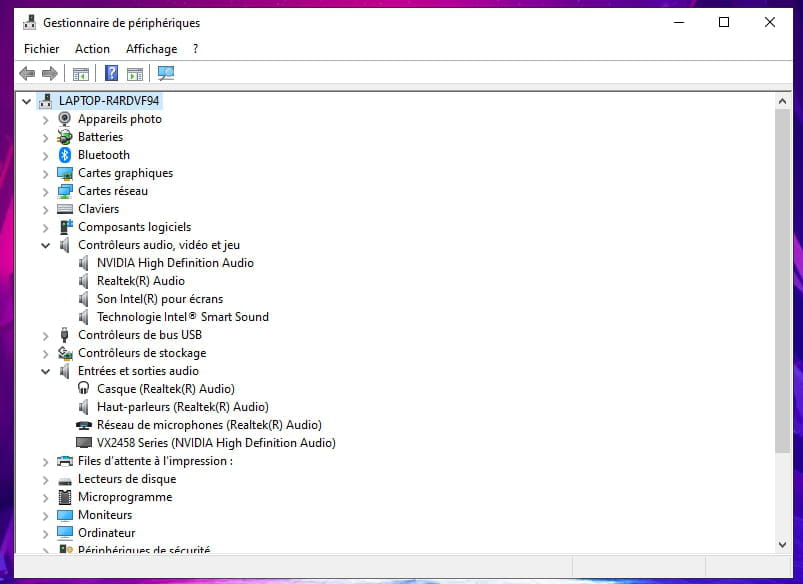
Task: Click the USB plug icon for Contrôleurs de bus USB
Action: click(x=64, y=335)
